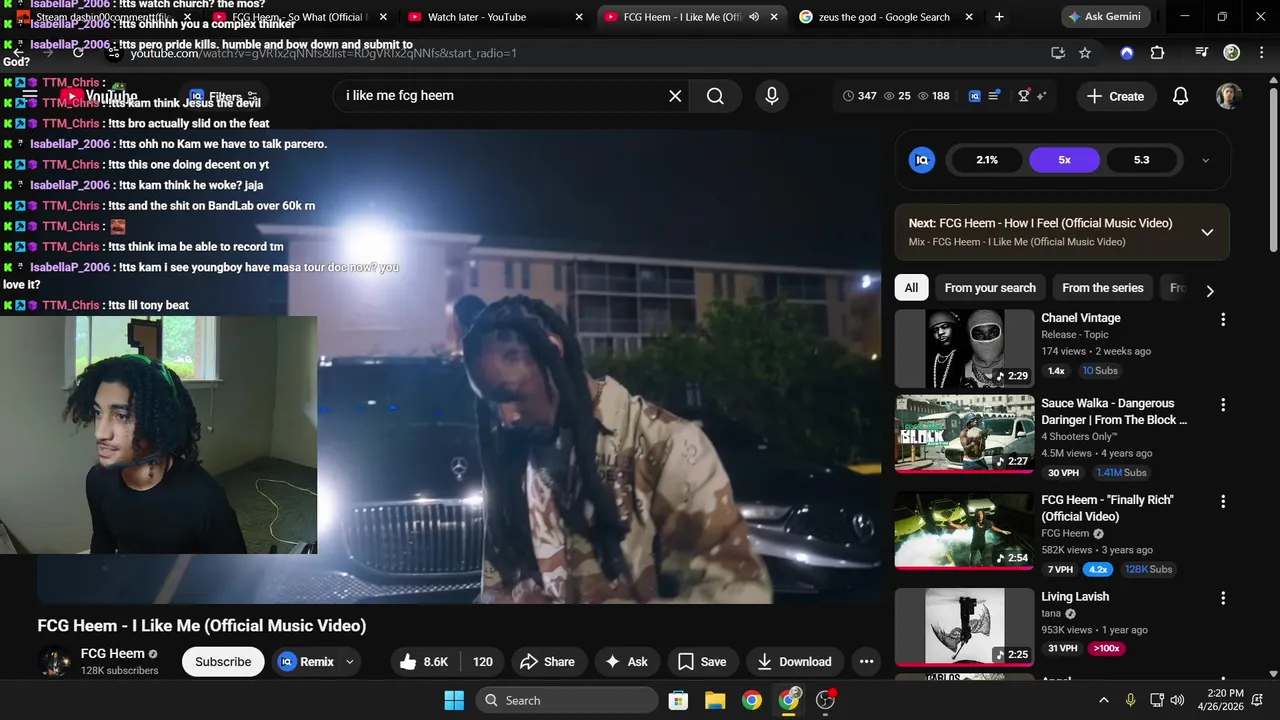Viewport: 1280px width, 720px height.
Task: Click the Download button
Action: pos(794,661)
